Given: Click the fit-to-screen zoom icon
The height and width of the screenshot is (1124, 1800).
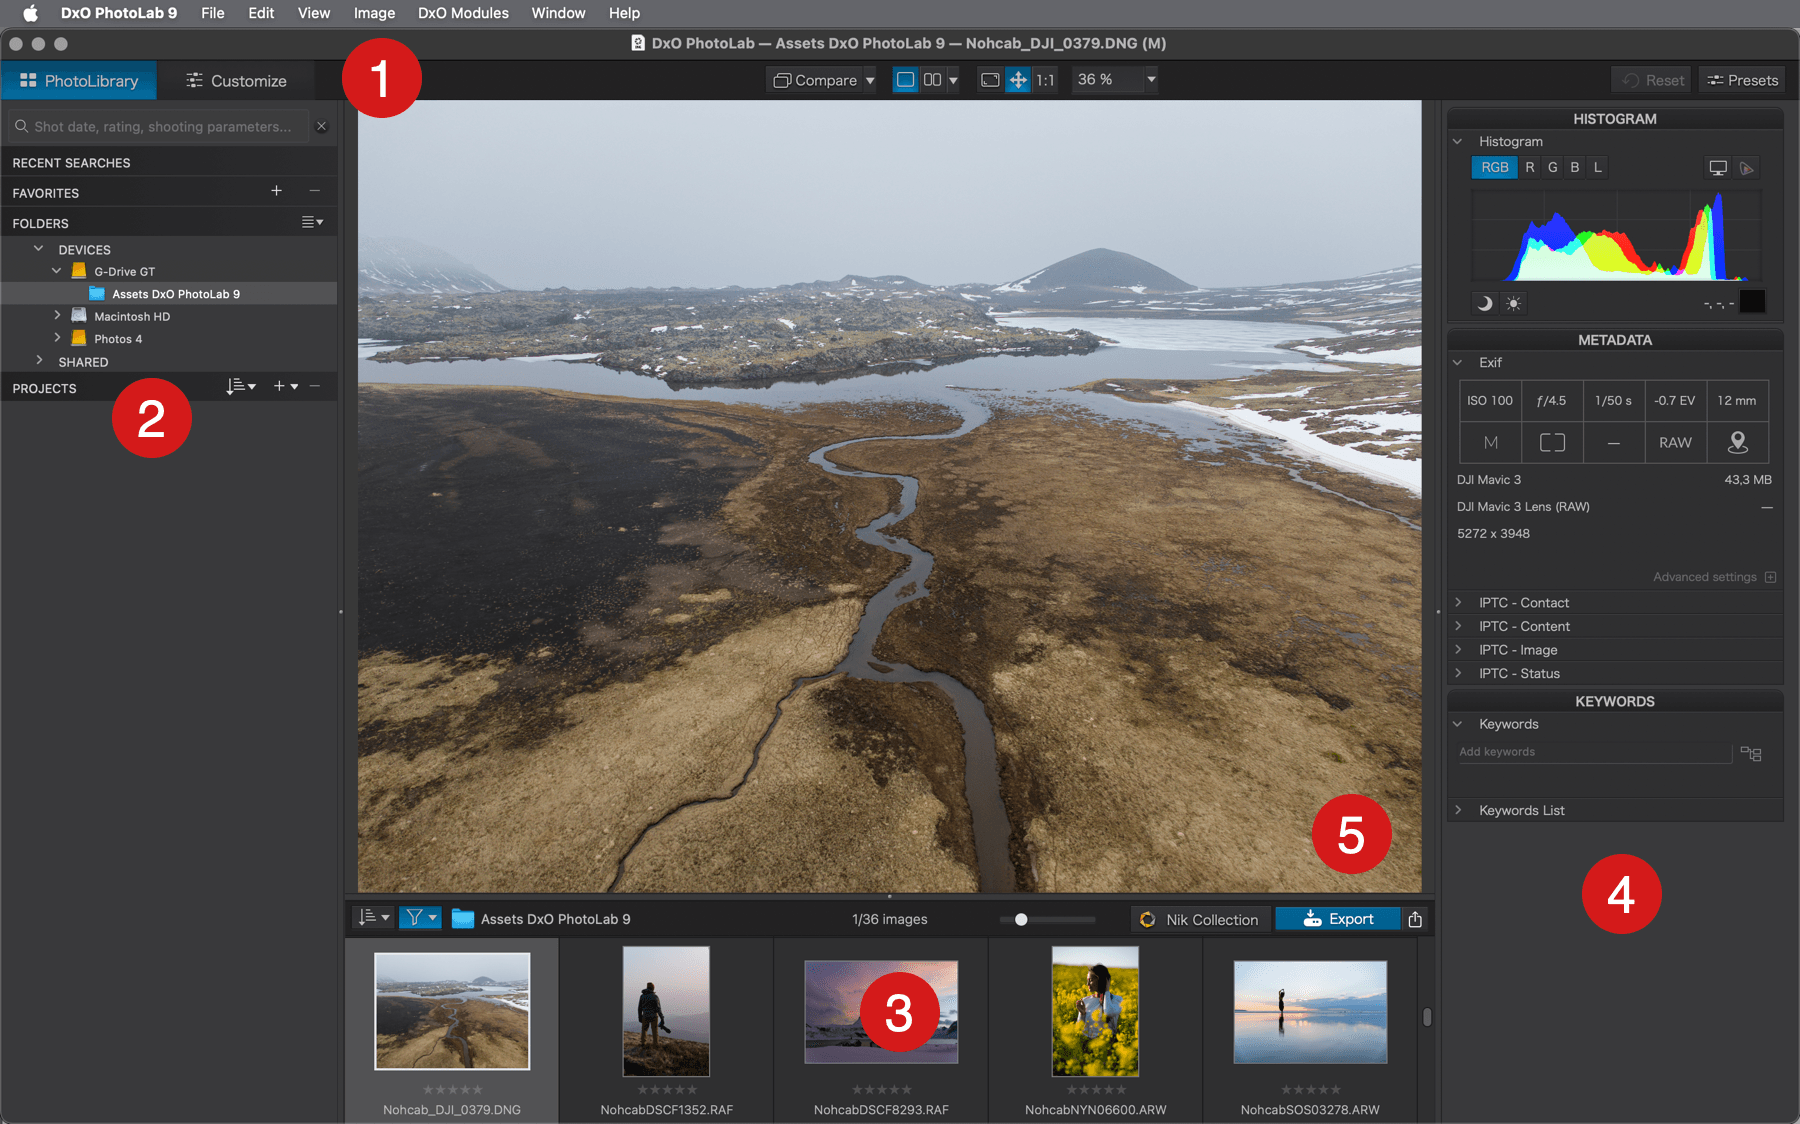Looking at the screenshot, I should pos(990,80).
